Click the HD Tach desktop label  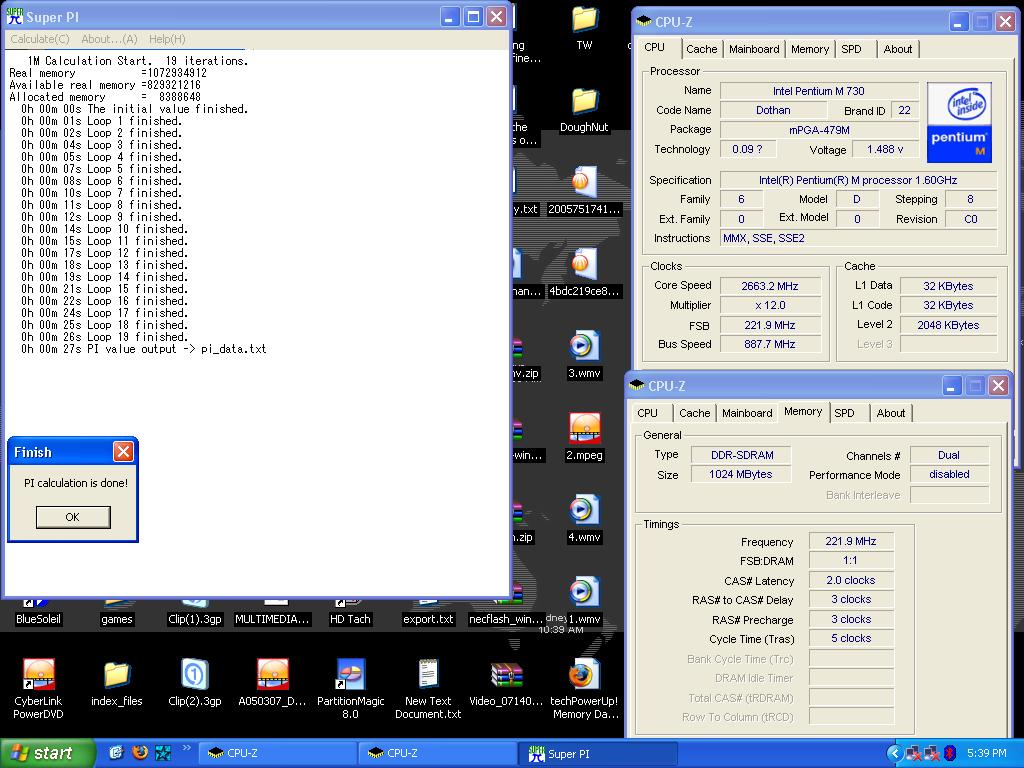click(350, 619)
